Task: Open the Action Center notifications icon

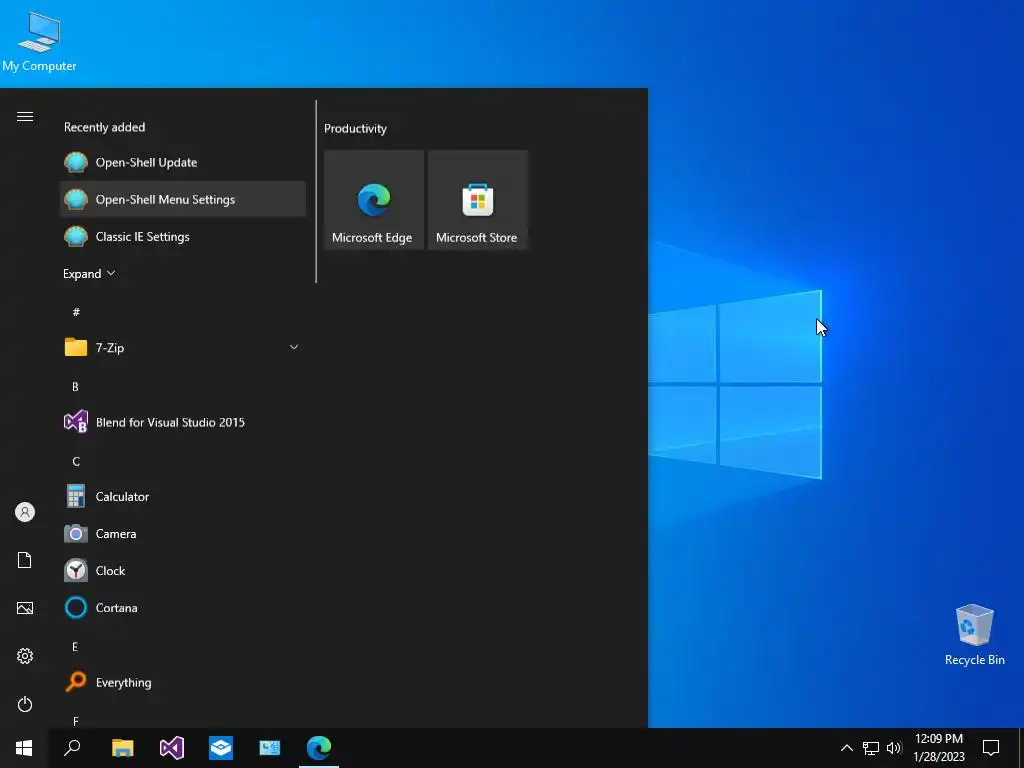Action: coord(991,748)
